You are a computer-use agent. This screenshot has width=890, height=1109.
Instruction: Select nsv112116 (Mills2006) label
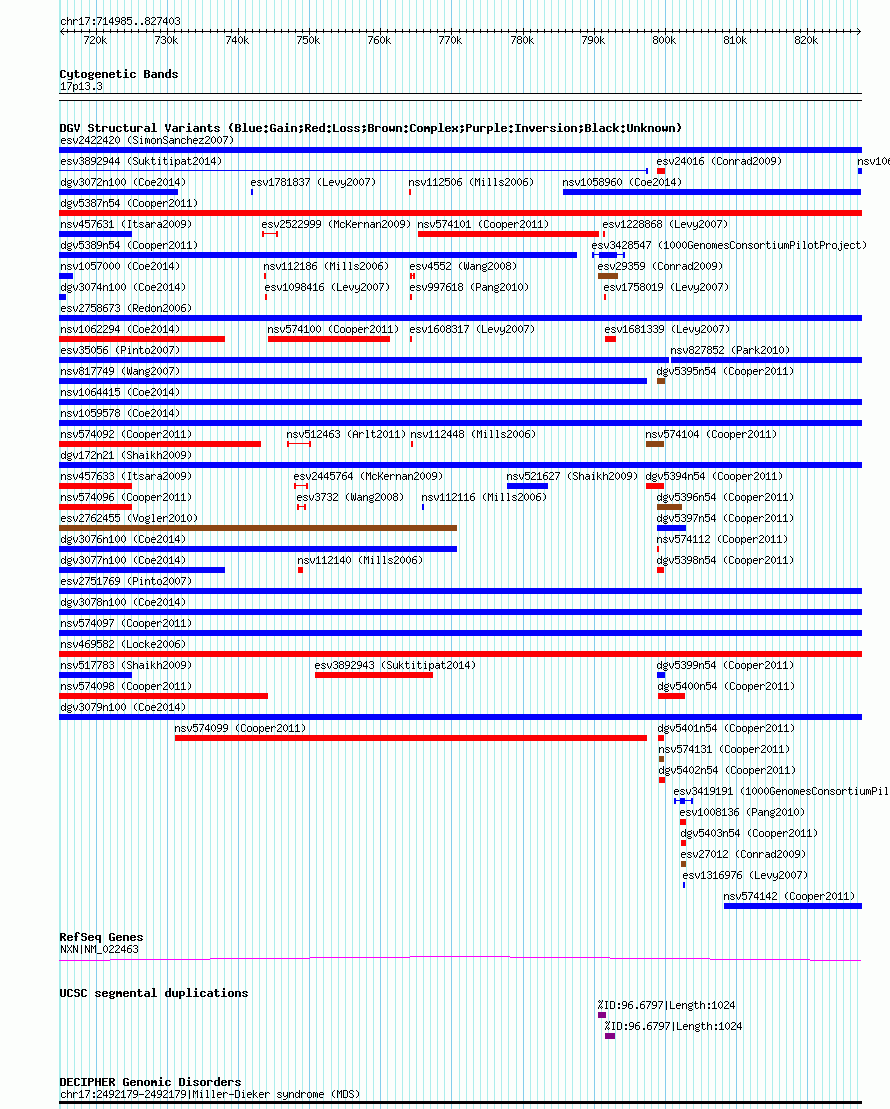point(484,497)
